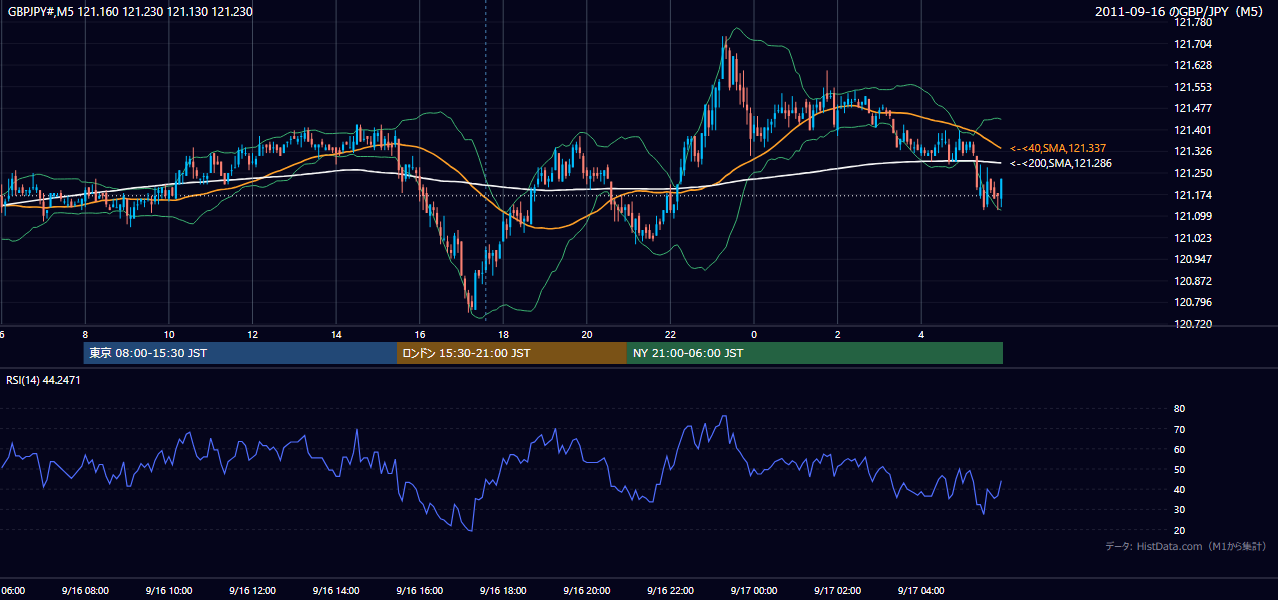Click price axis value 120.947
Screen dimensions: 1278x600
pyautogui.click(x=1191, y=259)
